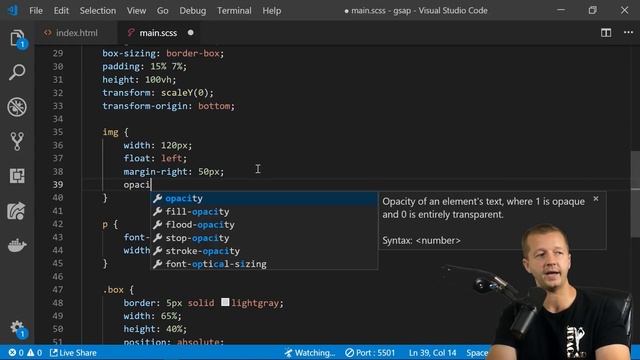The height and width of the screenshot is (360, 640).
Task: Select the stroke-opacity suggestion
Action: coord(264,251)
